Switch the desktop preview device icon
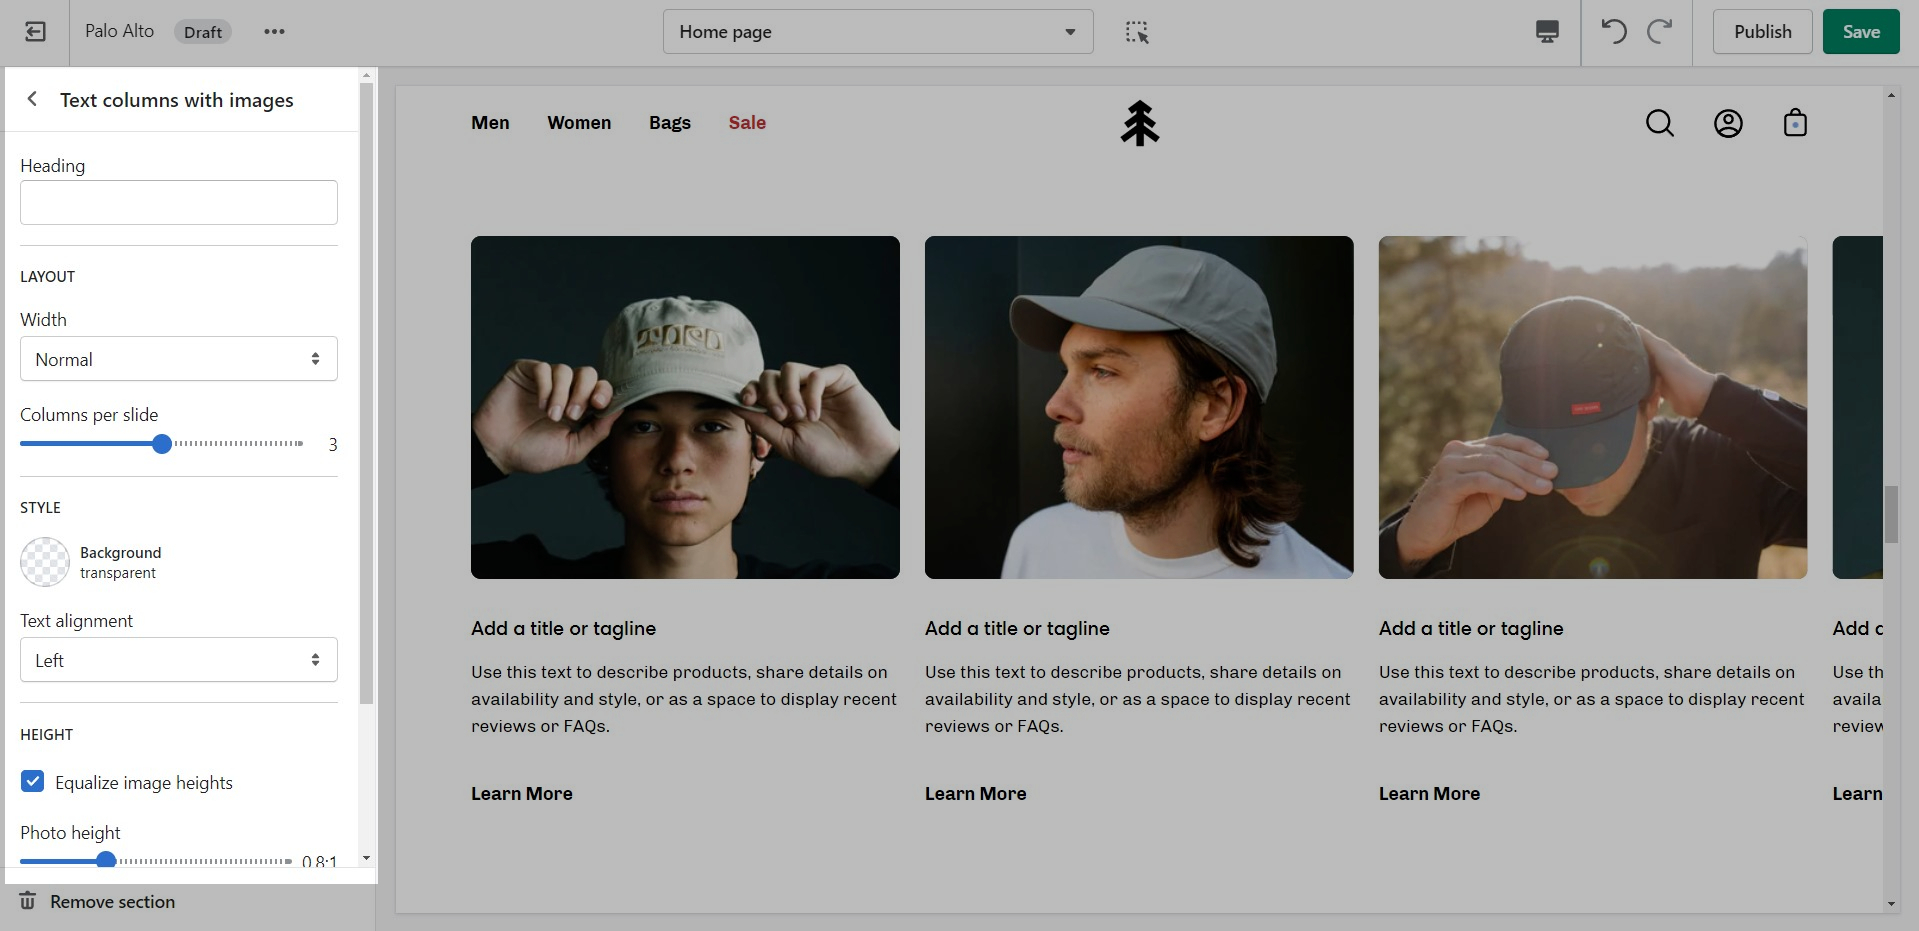The width and height of the screenshot is (1919, 931). pyautogui.click(x=1546, y=32)
